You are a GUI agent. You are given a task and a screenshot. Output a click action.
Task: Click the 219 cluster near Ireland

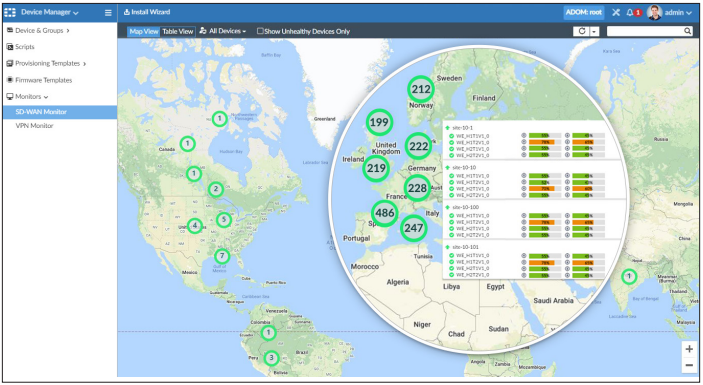coord(376,168)
